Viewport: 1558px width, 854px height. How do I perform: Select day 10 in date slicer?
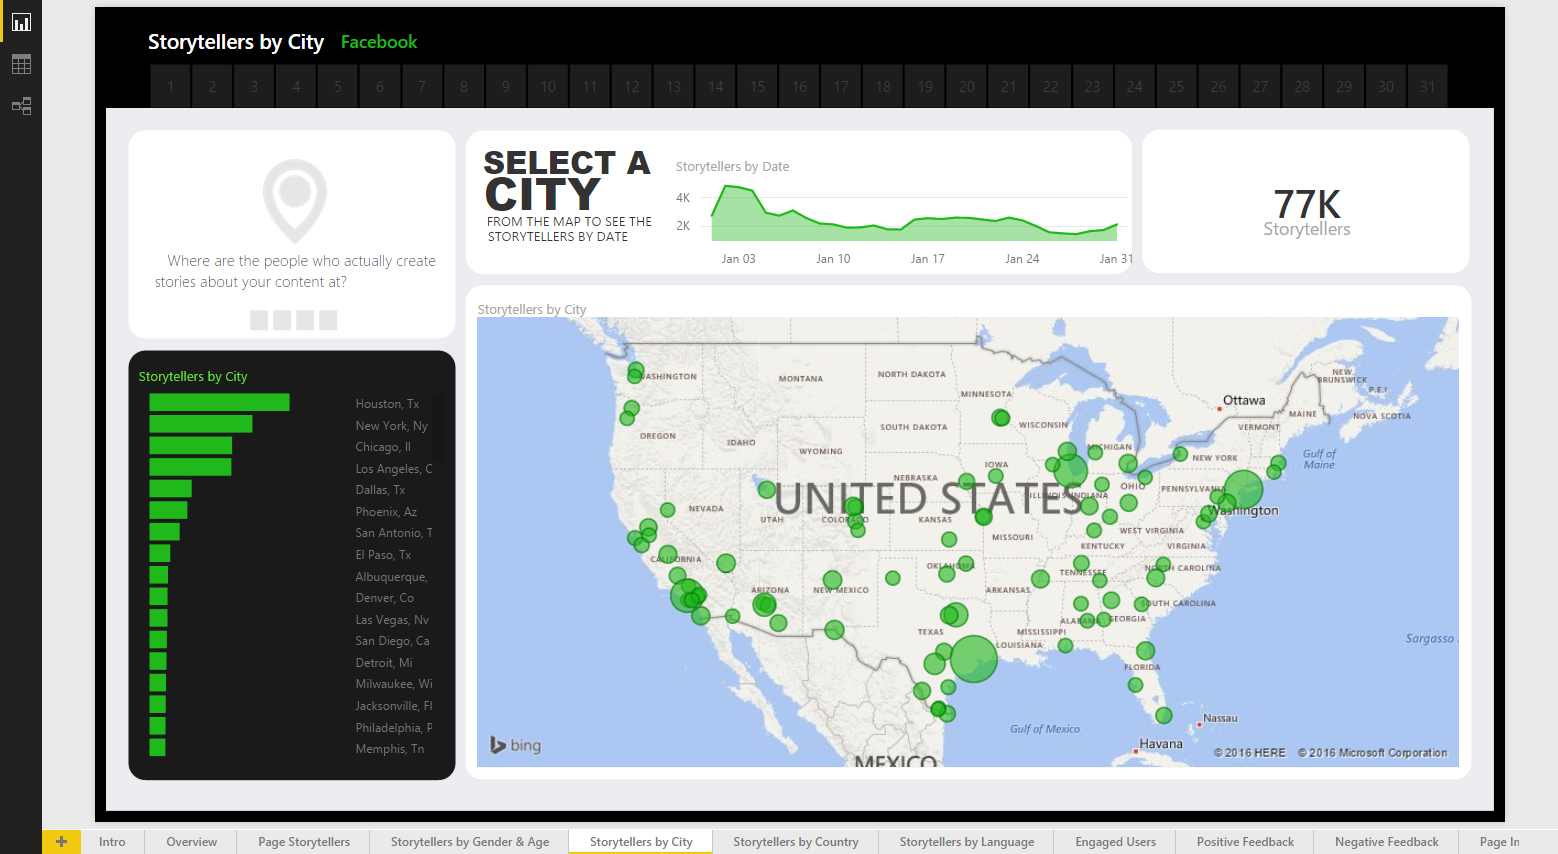(x=548, y=87)
